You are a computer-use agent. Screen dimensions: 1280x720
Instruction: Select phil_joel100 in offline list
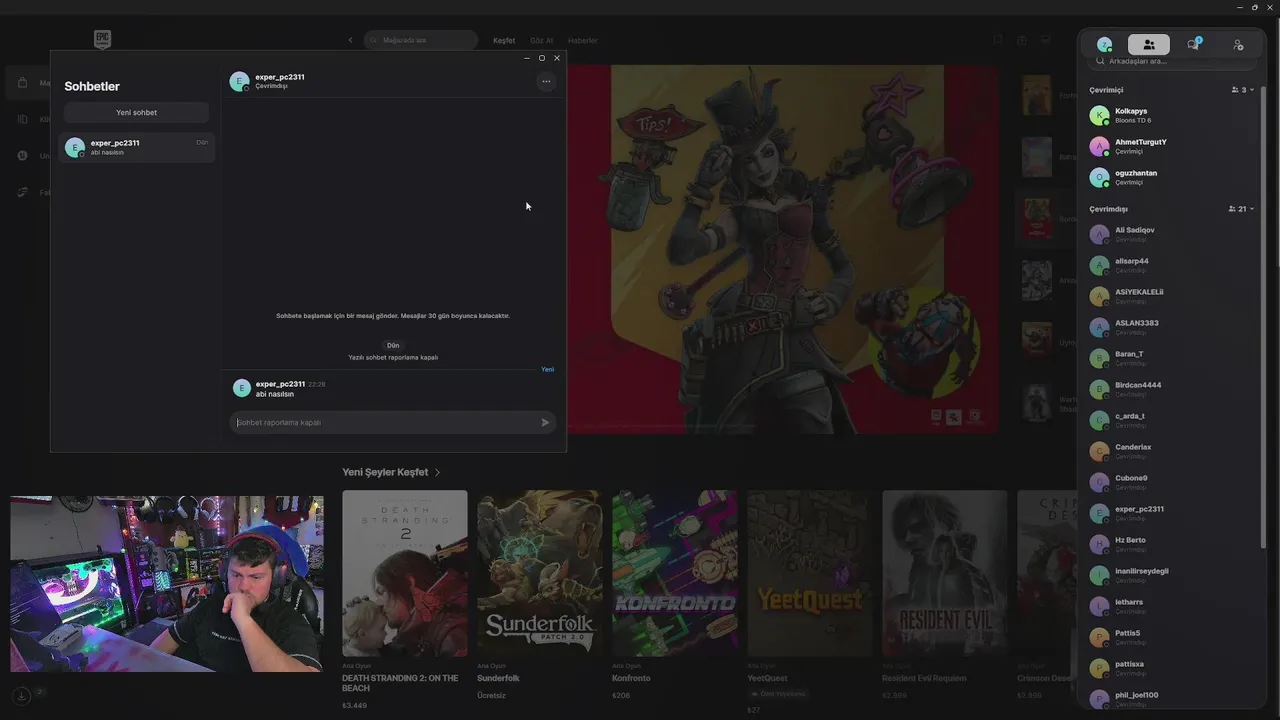(x=1172, y=699)
